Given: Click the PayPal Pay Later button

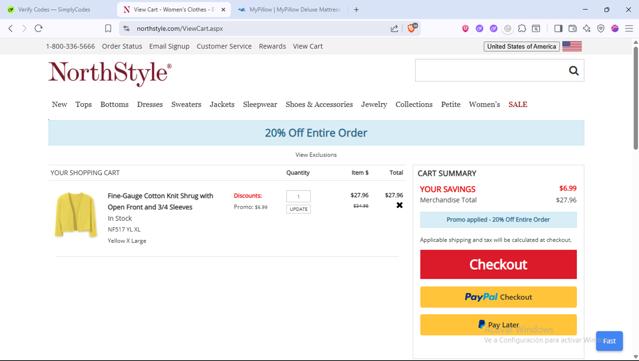Looking at the screenshot, I should (498, 325).
